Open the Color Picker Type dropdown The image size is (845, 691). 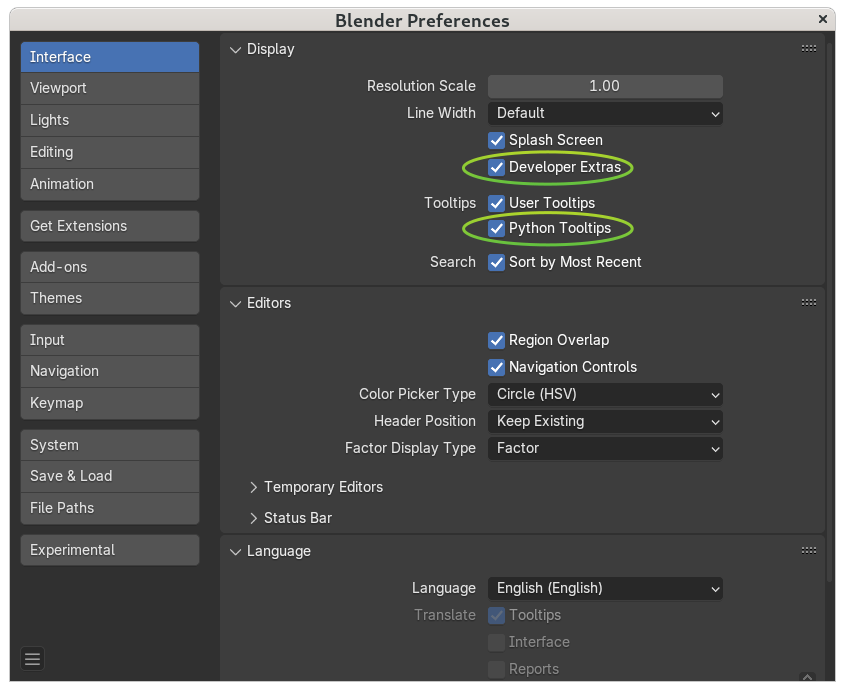(x=605, y=395)
